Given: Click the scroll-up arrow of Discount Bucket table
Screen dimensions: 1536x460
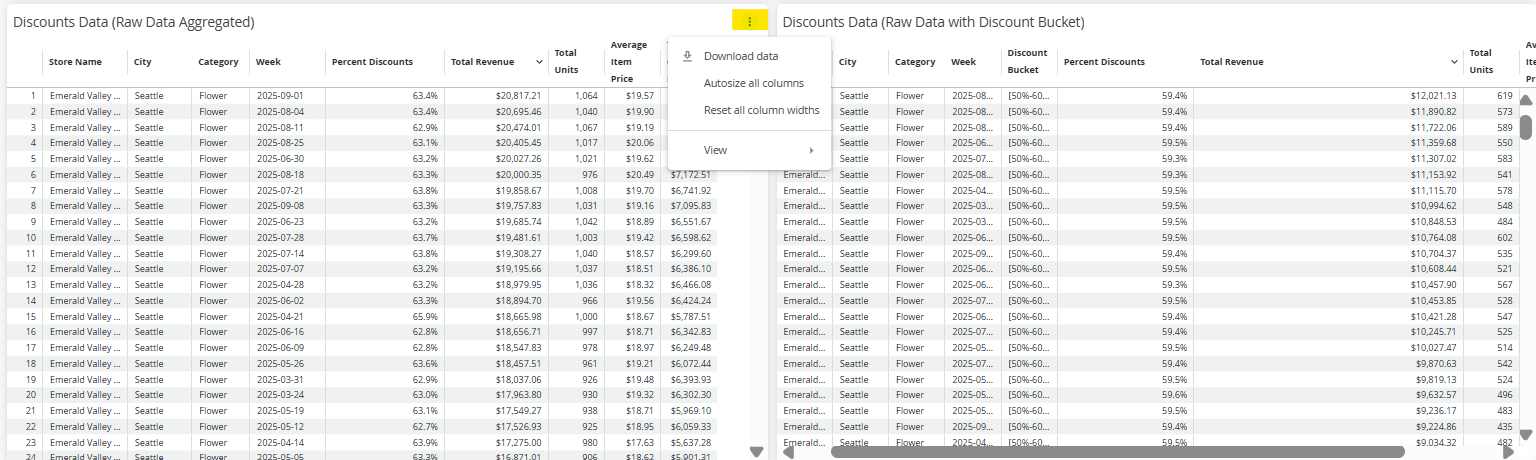Looking at the screenshot, I should (1525, 100).
